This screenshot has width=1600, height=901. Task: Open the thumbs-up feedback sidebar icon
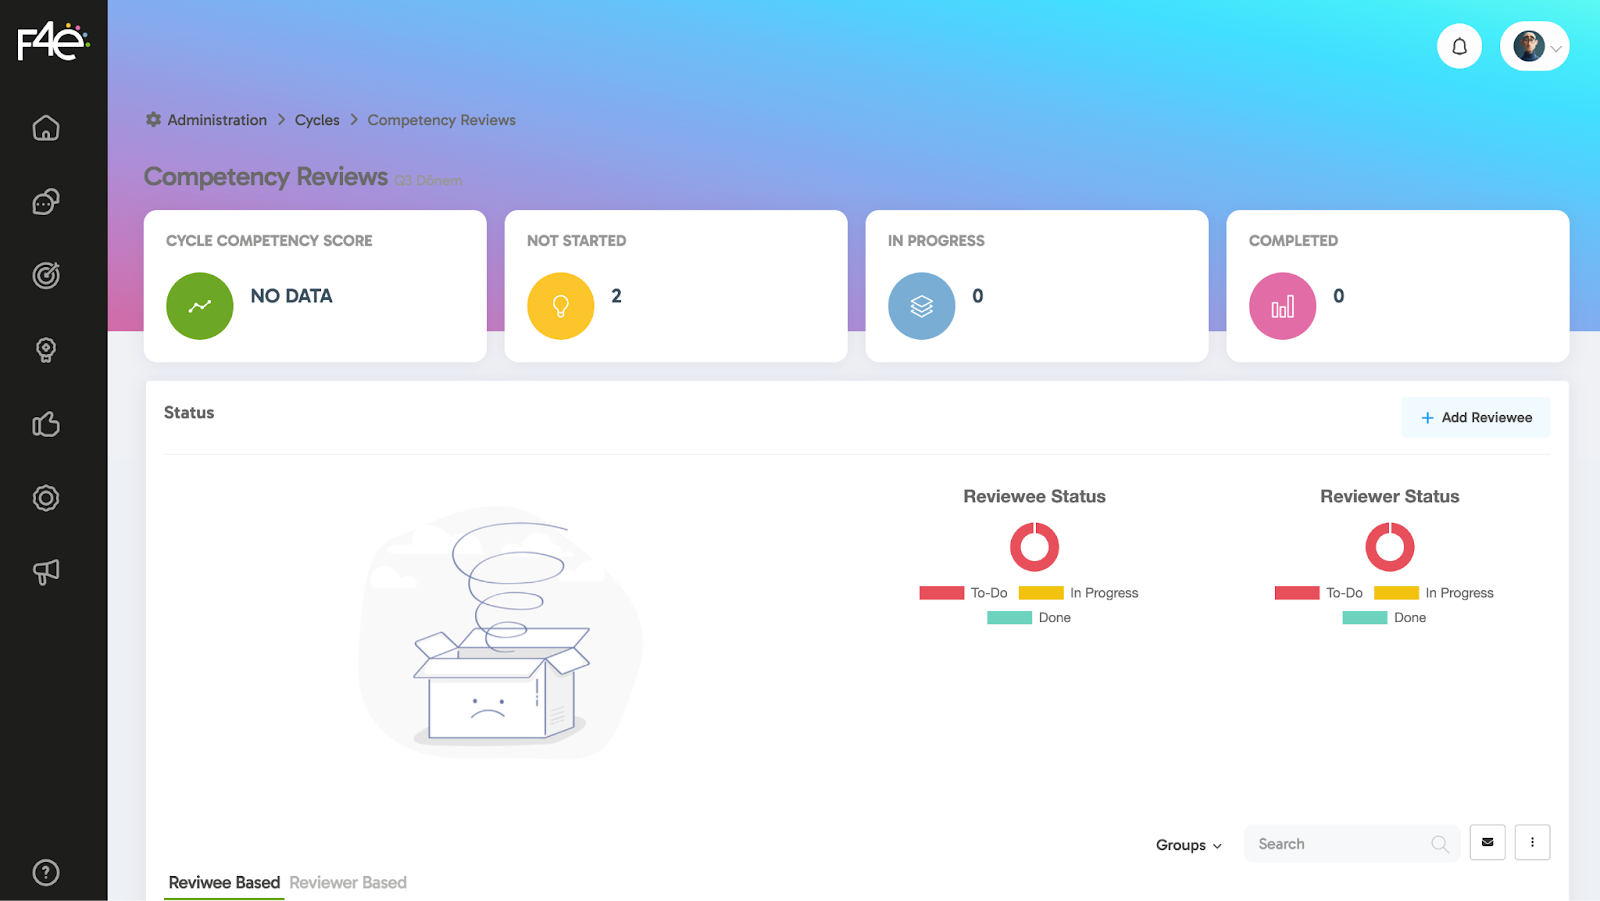(x=46, y=424)
